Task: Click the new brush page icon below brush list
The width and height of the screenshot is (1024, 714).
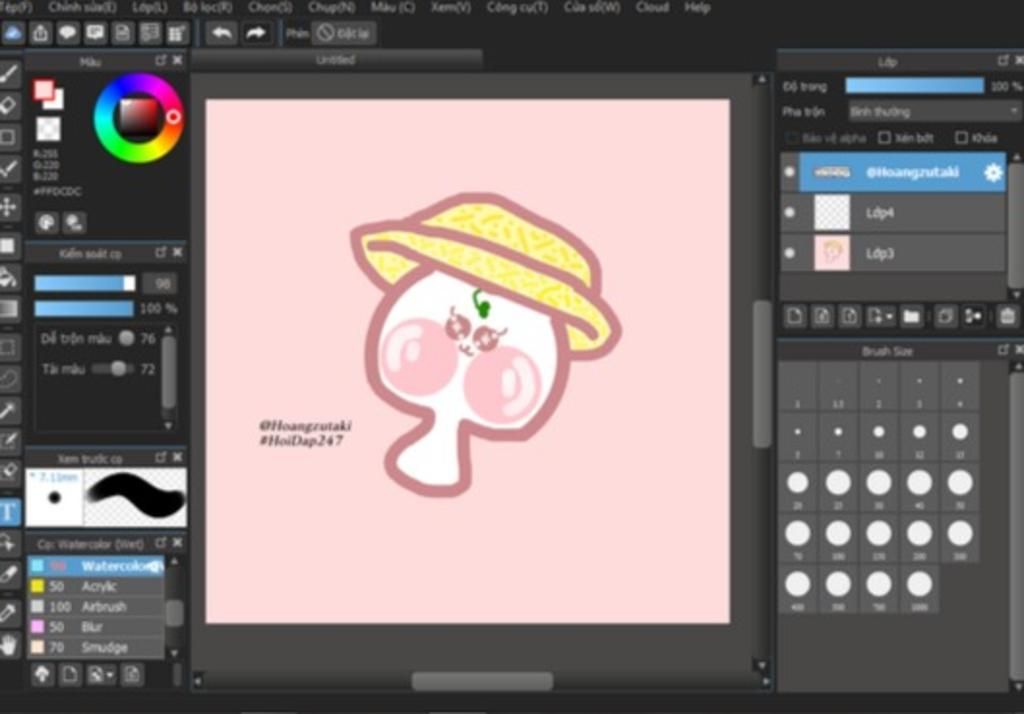Action: [x=70, y=673]
